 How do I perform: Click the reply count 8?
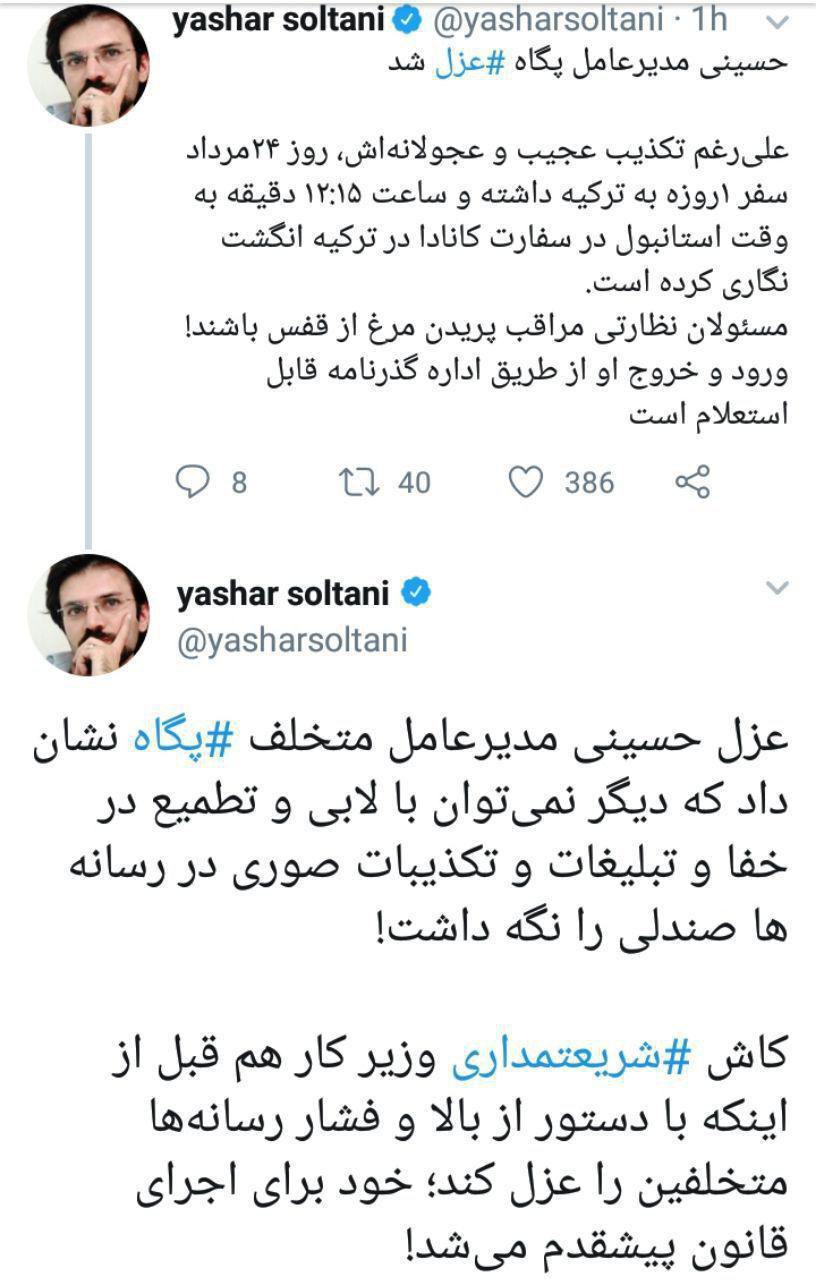[239, 483]
